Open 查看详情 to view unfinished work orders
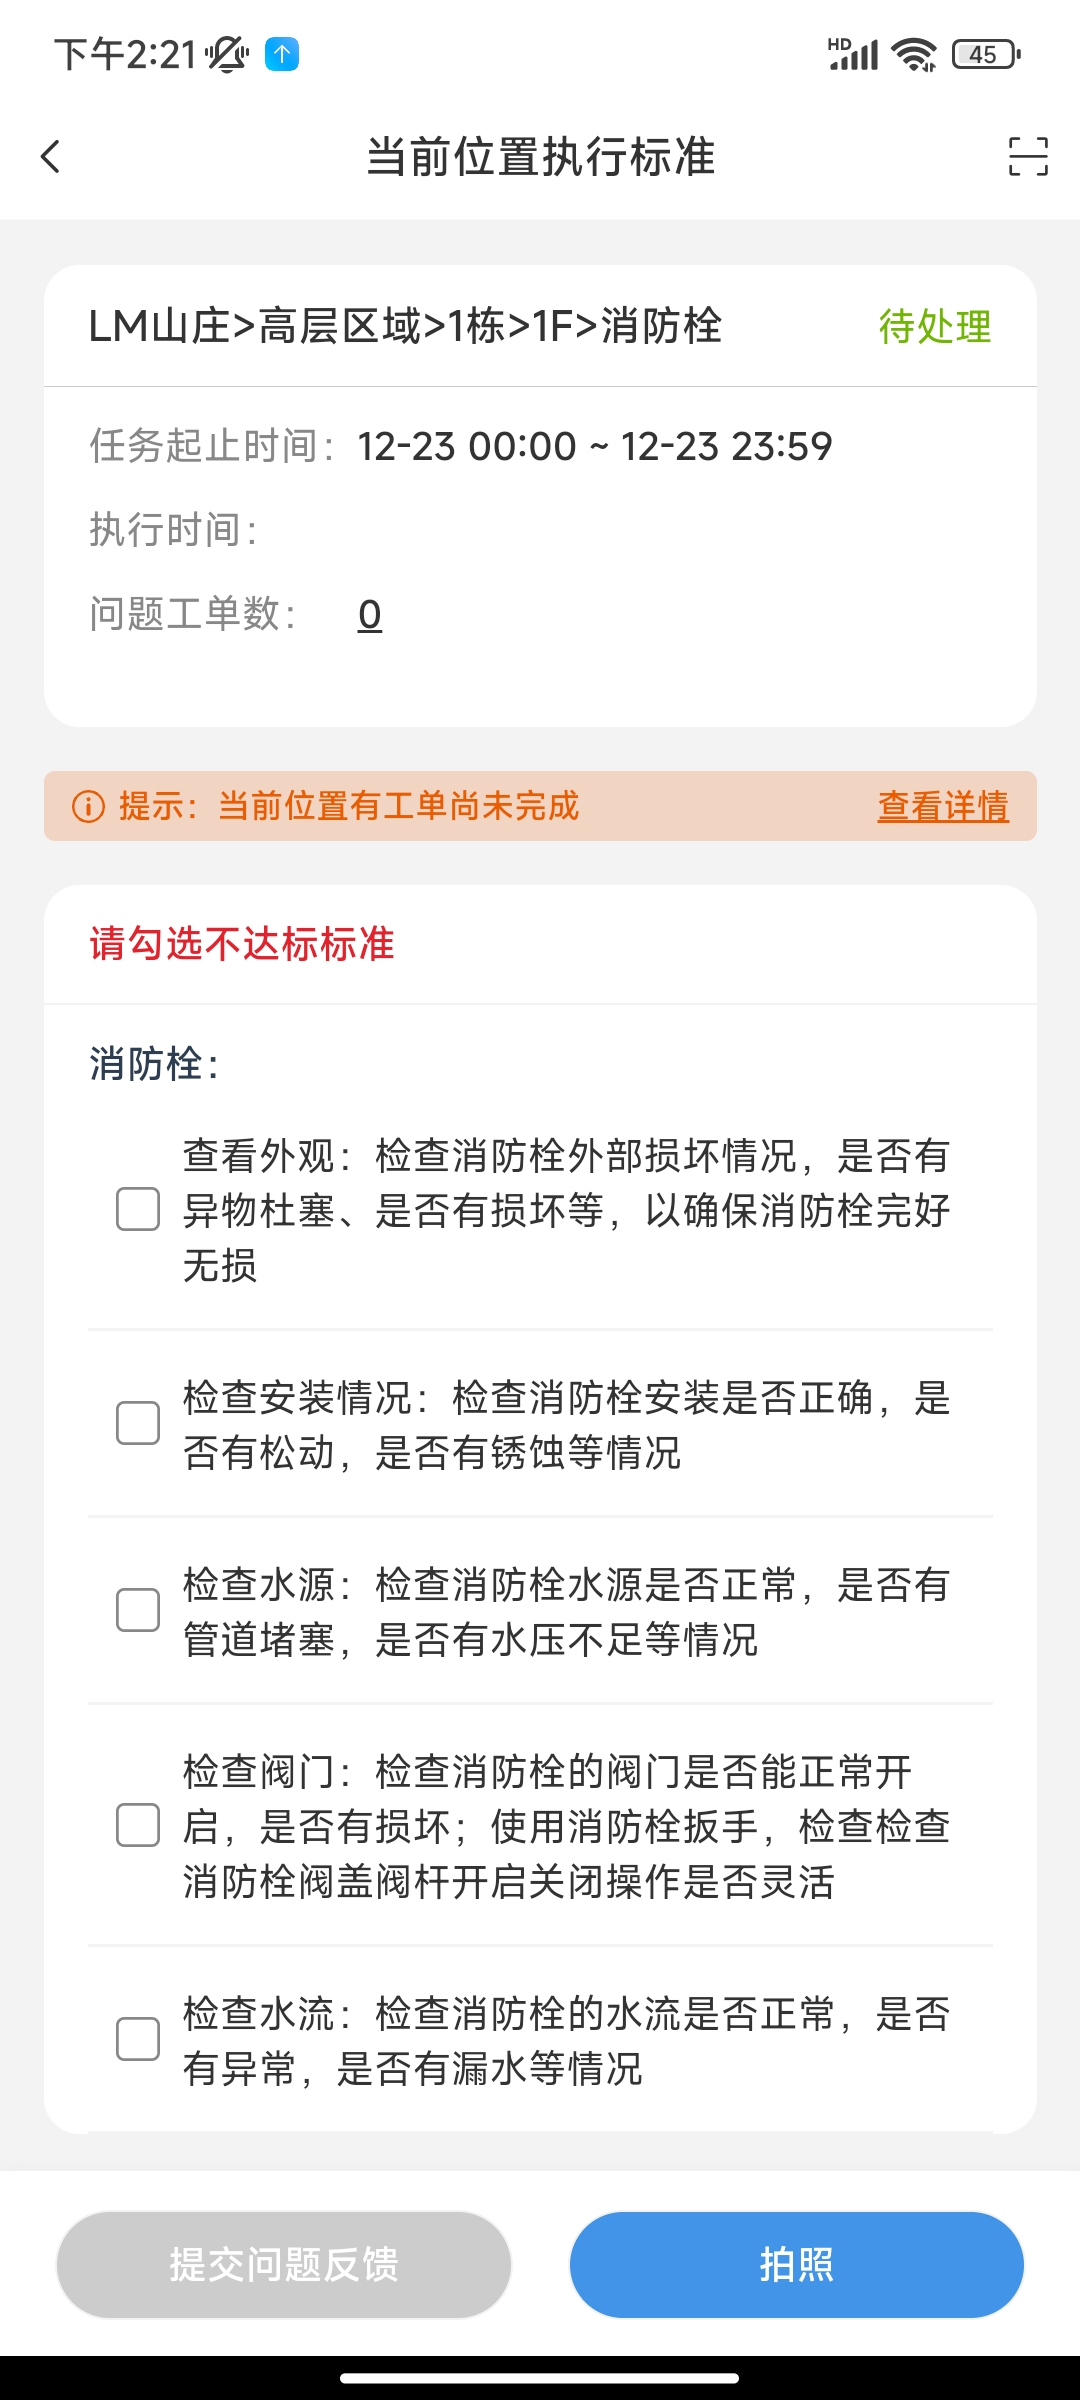The image size is (1080, 2400). tap(942, 806)
